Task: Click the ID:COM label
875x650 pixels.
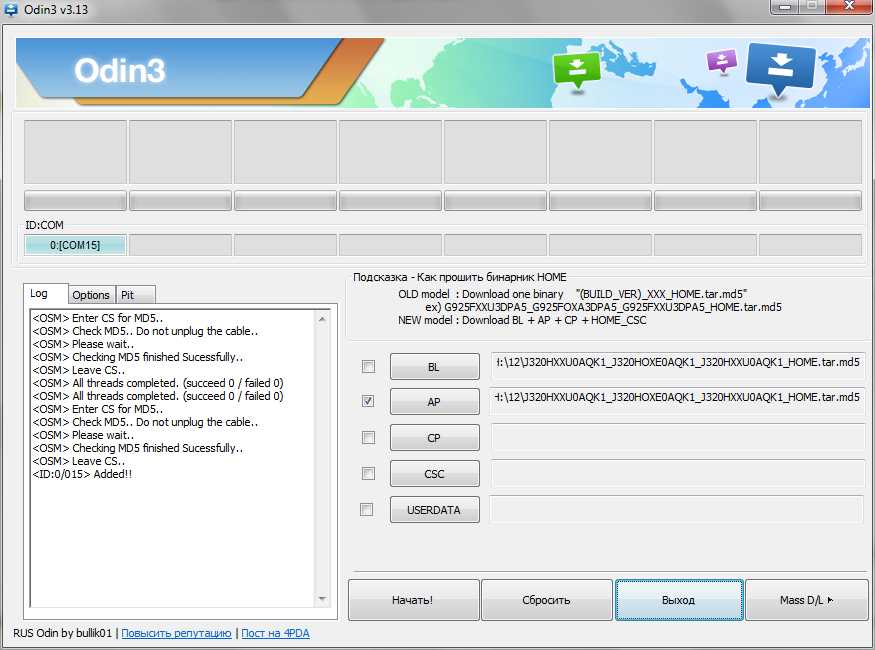Action: coord(45,225)
